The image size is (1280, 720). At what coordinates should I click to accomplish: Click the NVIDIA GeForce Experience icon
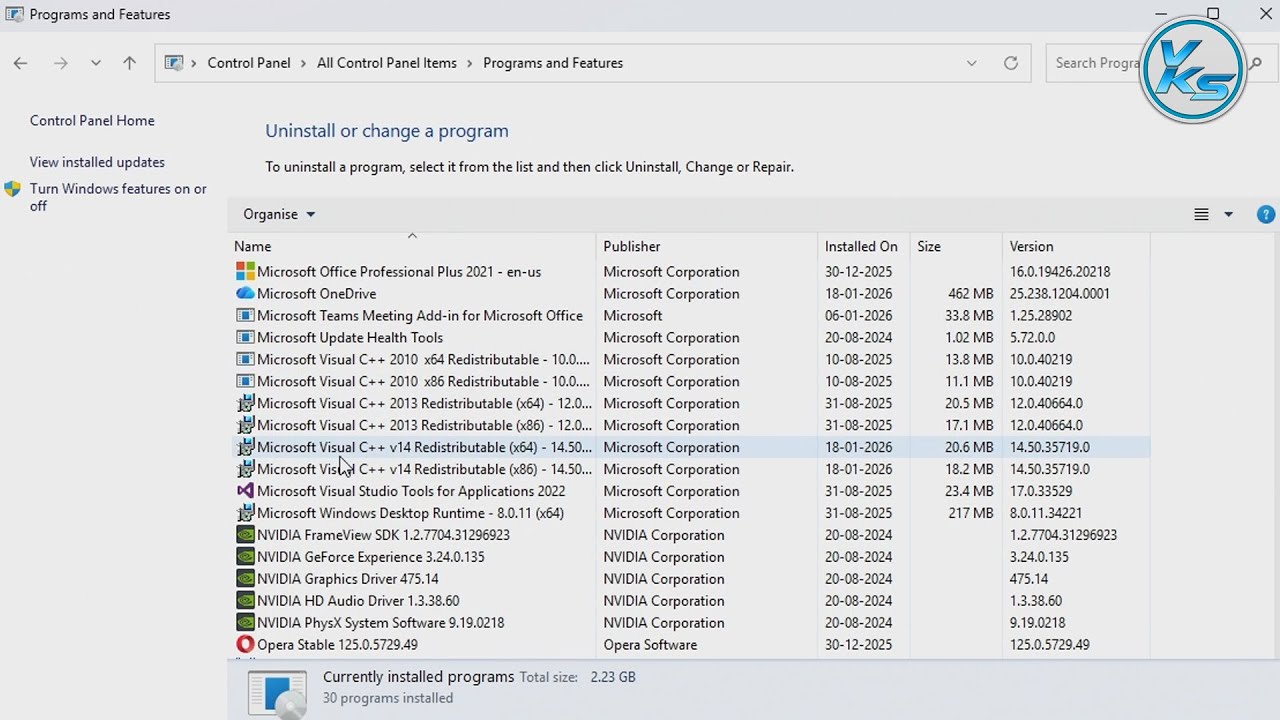click(x=245, y=557)
